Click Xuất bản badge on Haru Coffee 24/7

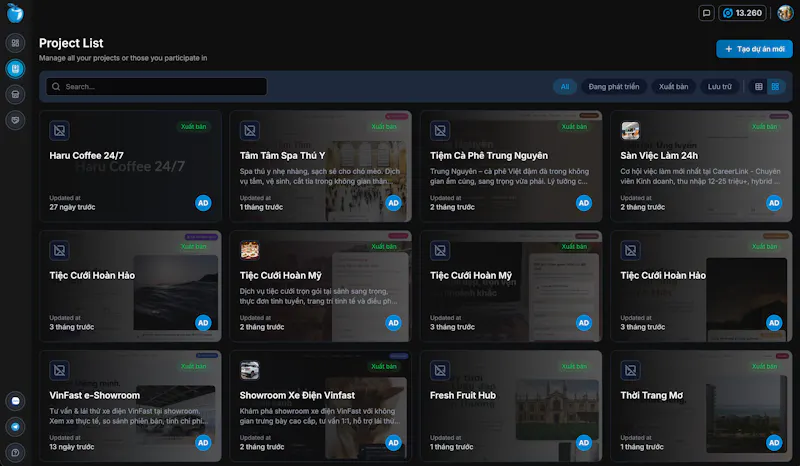193,127
